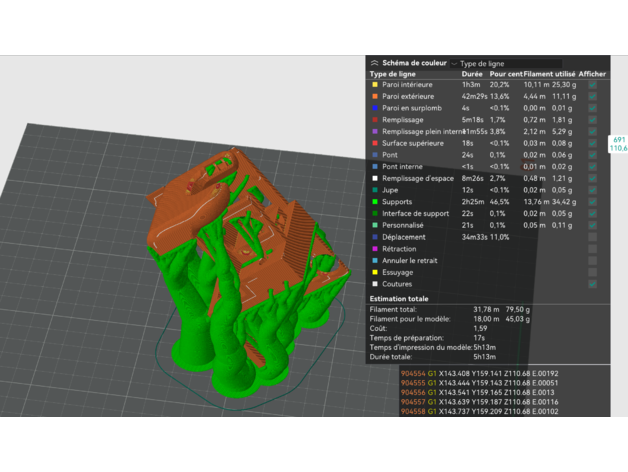The image size is (628, 472).
Task: Uncheck the Coutures display checkbox
Action: point(593,283)
